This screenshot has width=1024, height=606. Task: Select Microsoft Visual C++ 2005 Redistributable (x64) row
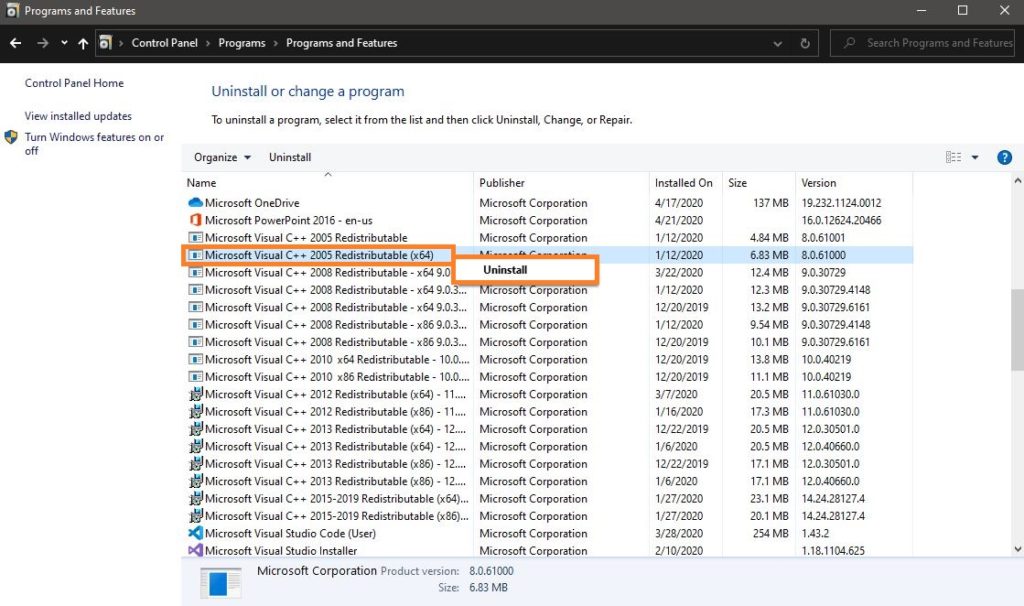point(547,255)
